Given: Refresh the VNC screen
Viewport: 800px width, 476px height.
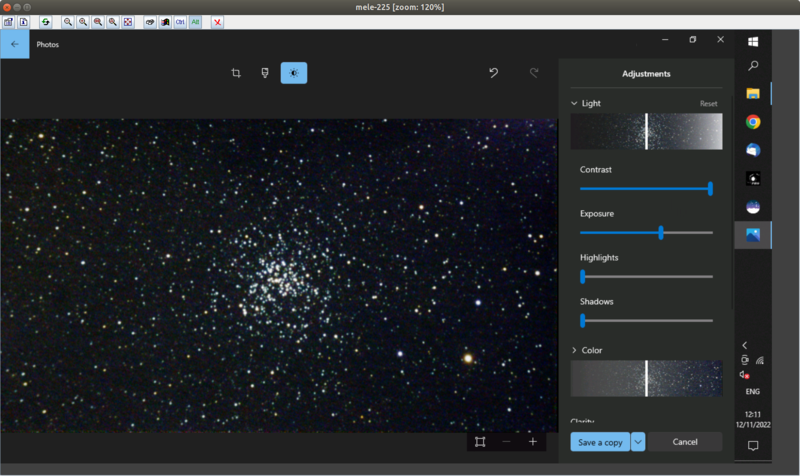Looking at the screenshot, I should [x=45, y=22].
